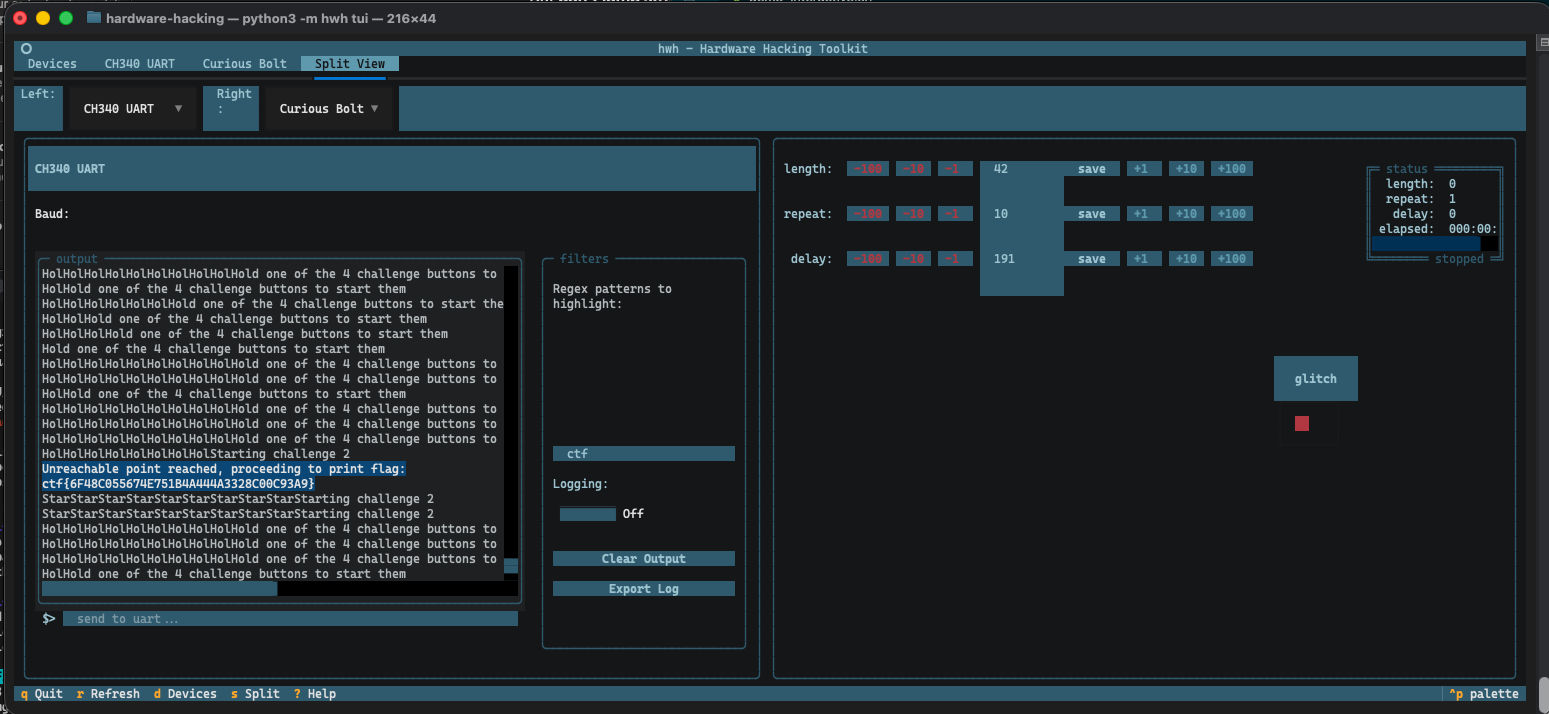Switch to the Devices tab

pyautogui.click(x=52, y=64)
